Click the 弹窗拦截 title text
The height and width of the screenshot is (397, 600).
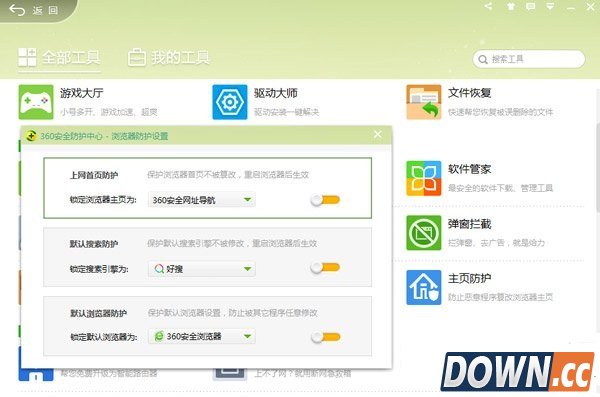pyautogui.click(x=470, y=224)
